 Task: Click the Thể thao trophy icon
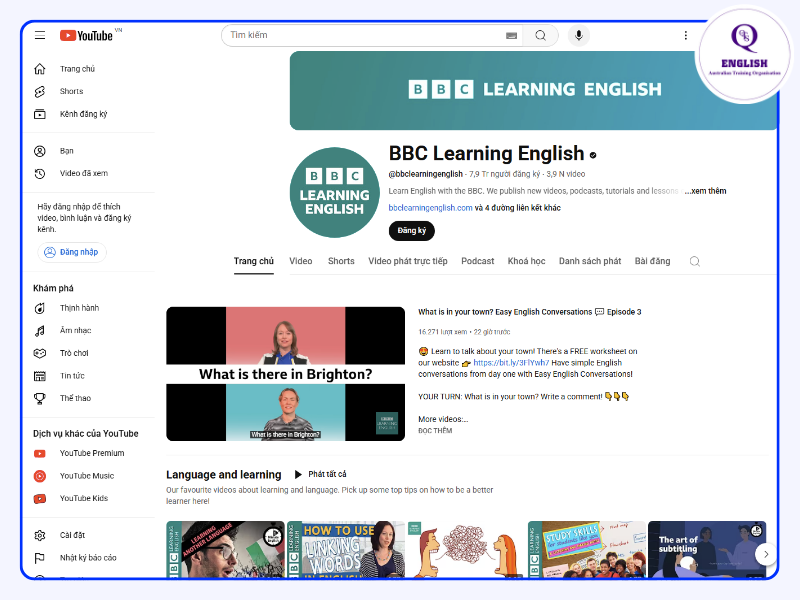coord(40,398)
